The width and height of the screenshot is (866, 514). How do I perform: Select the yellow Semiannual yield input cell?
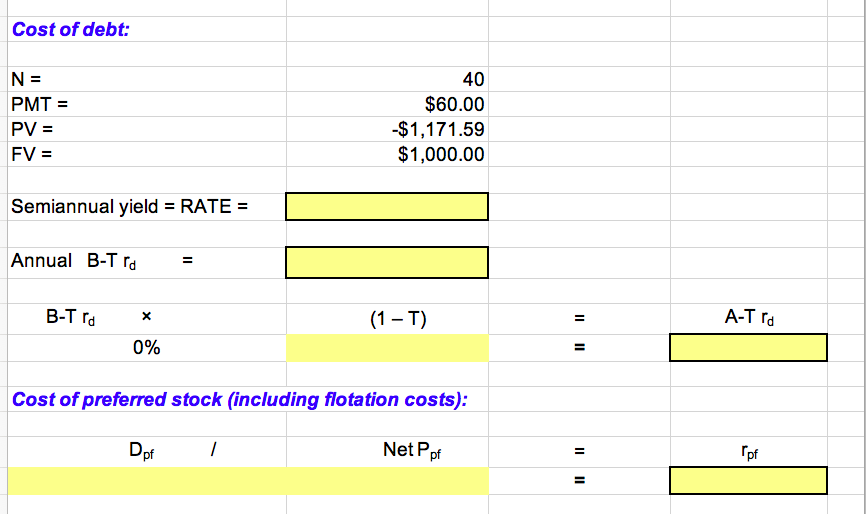pyautogui.click(x=387, y=206)
